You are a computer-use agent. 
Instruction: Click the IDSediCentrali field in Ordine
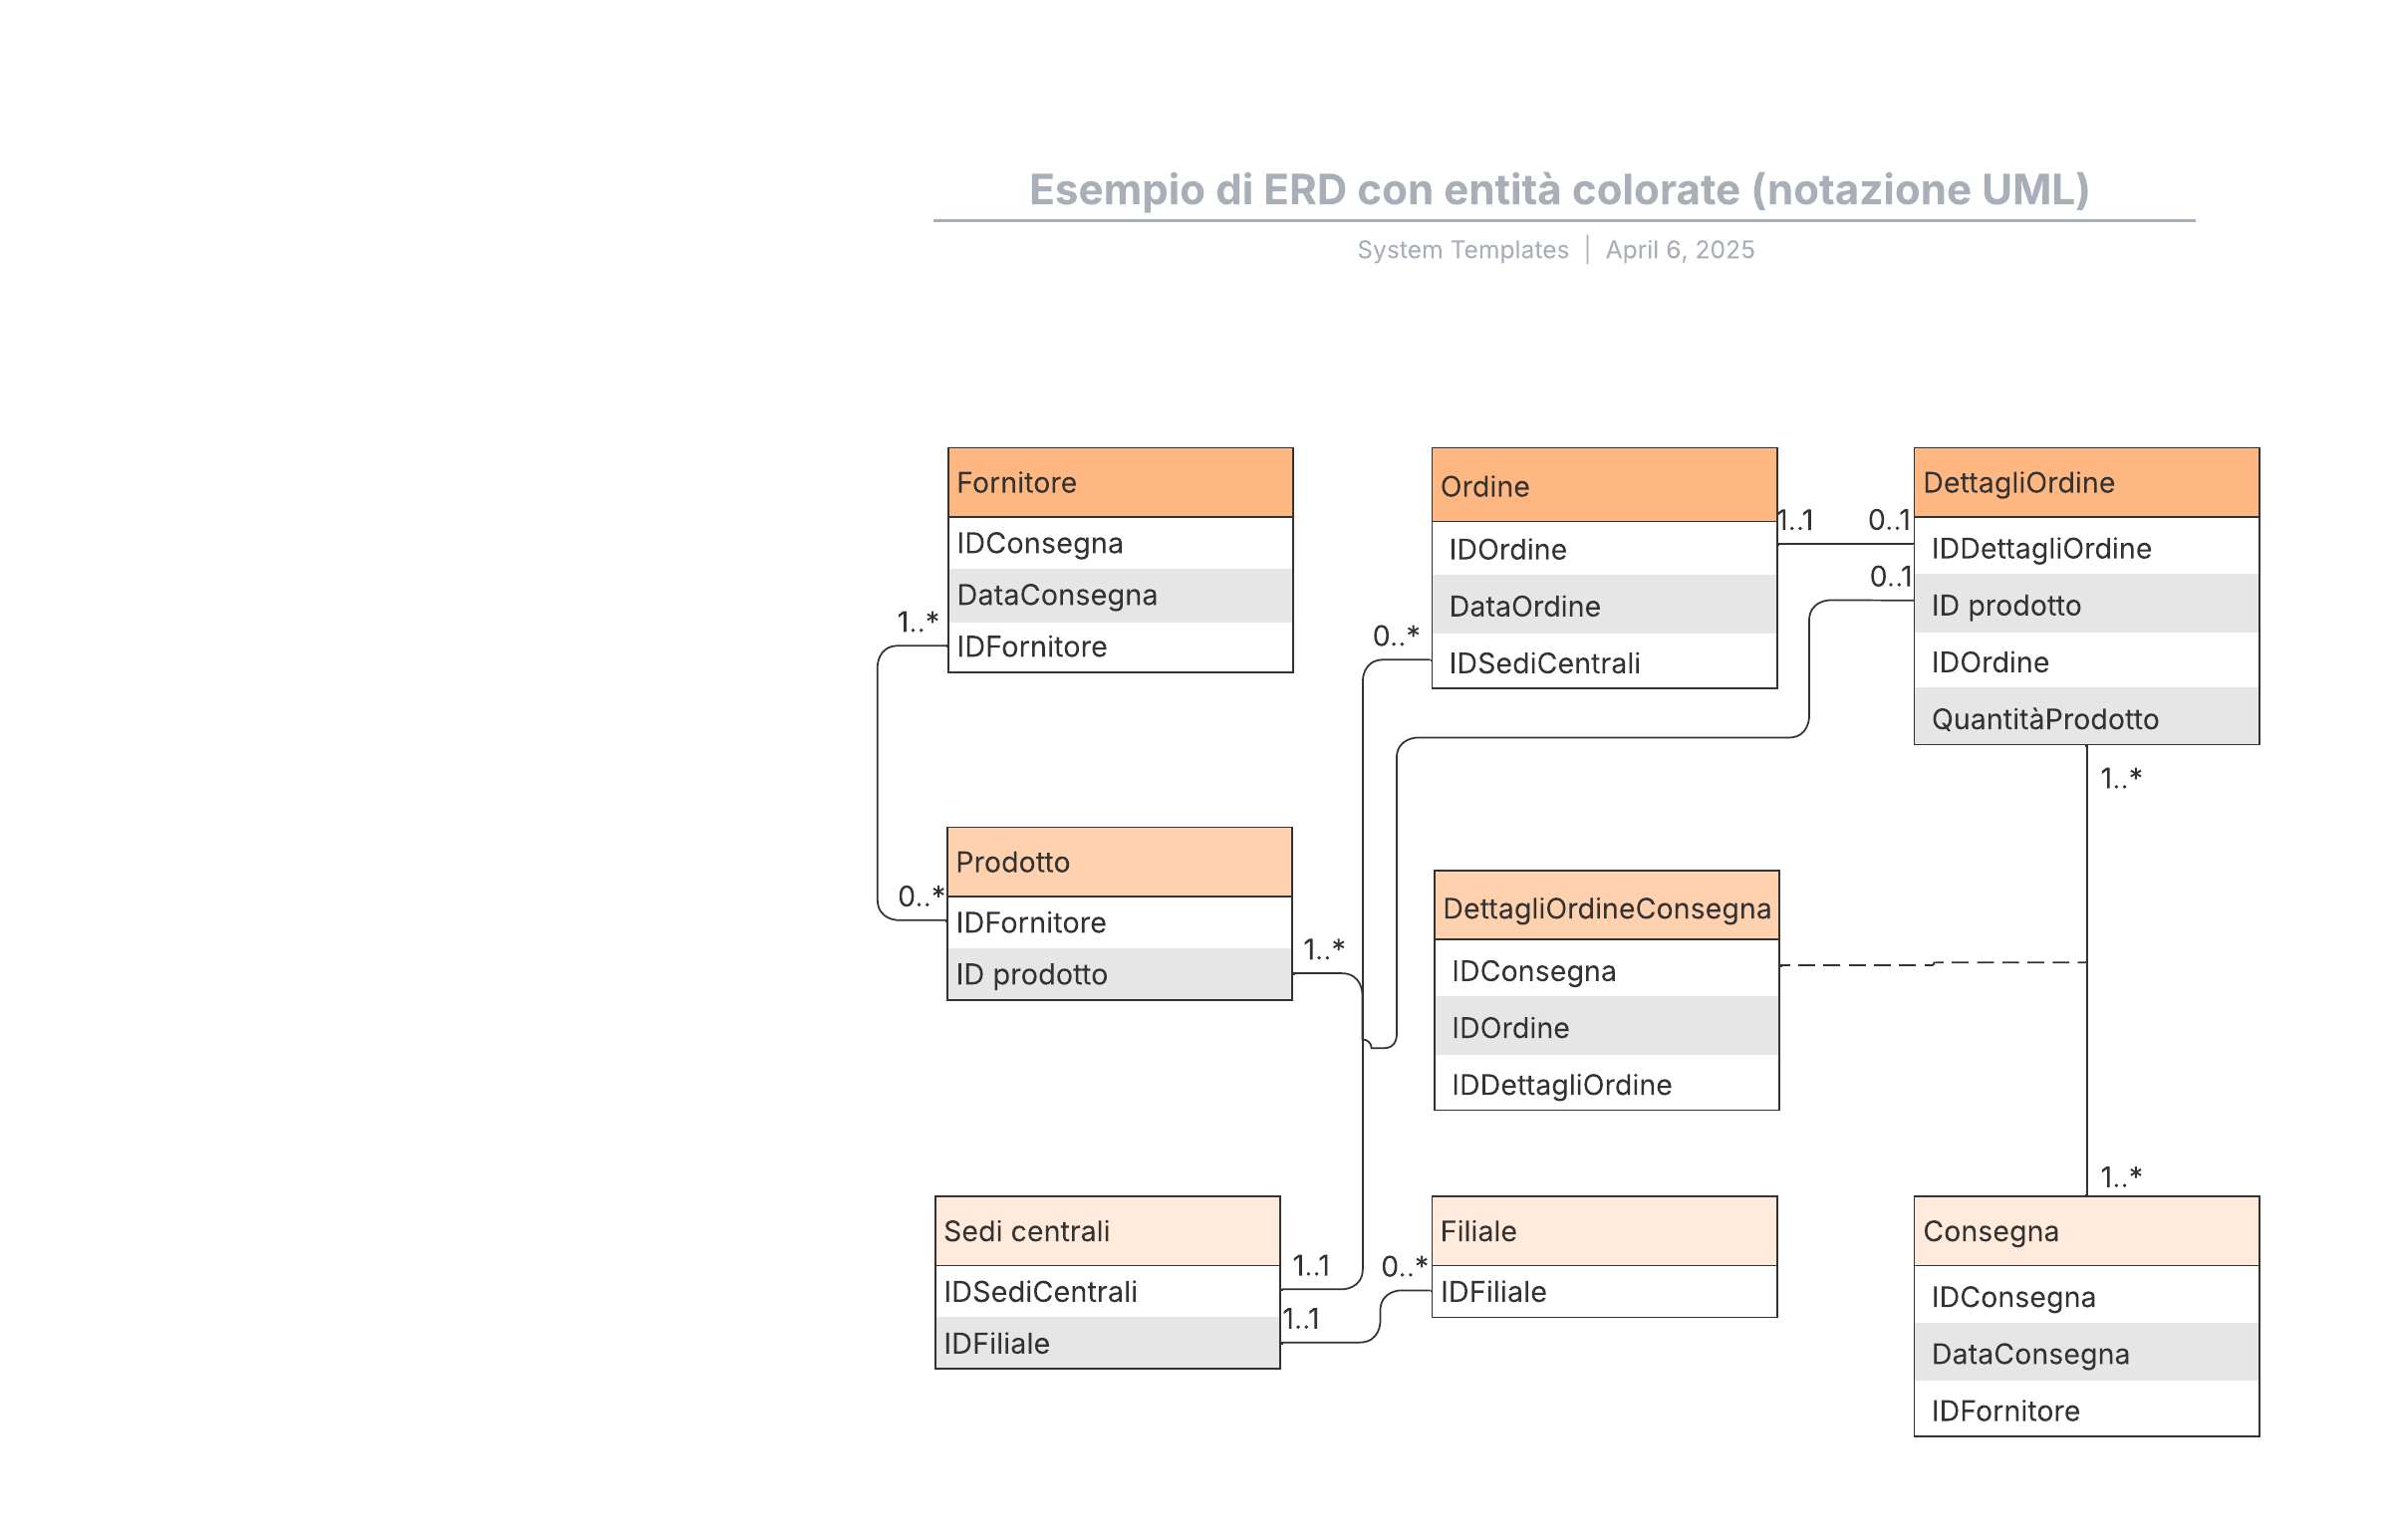click(x=1603, y=662)
